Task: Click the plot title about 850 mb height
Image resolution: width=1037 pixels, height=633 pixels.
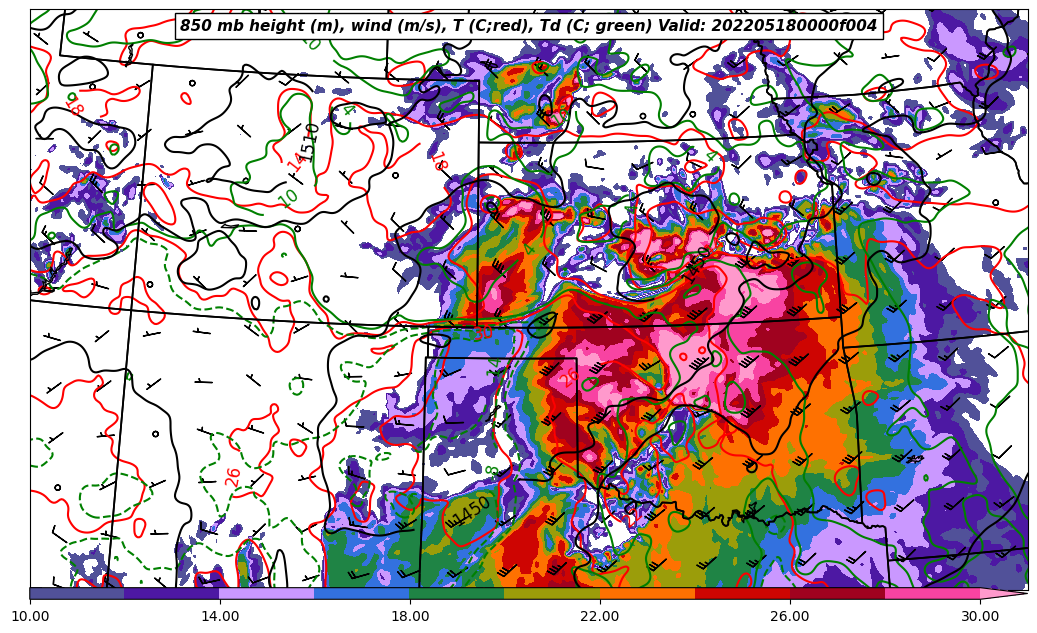Action: pos(528,26)
